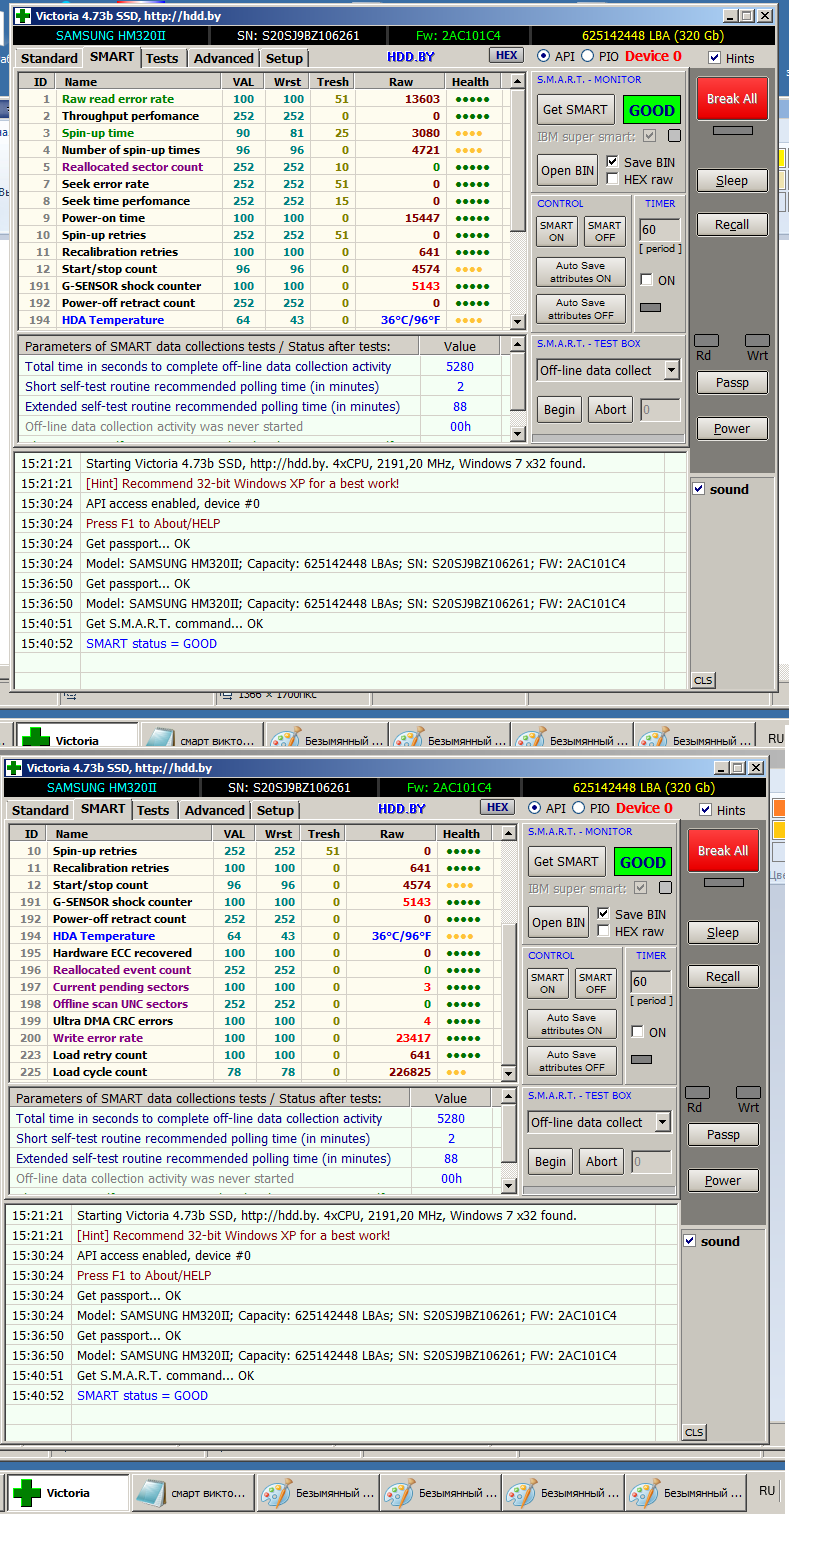The image size is (814, 1546).
Task: Click 'Auto Save attributes ON' in the upper window
Action: point(581,272)
